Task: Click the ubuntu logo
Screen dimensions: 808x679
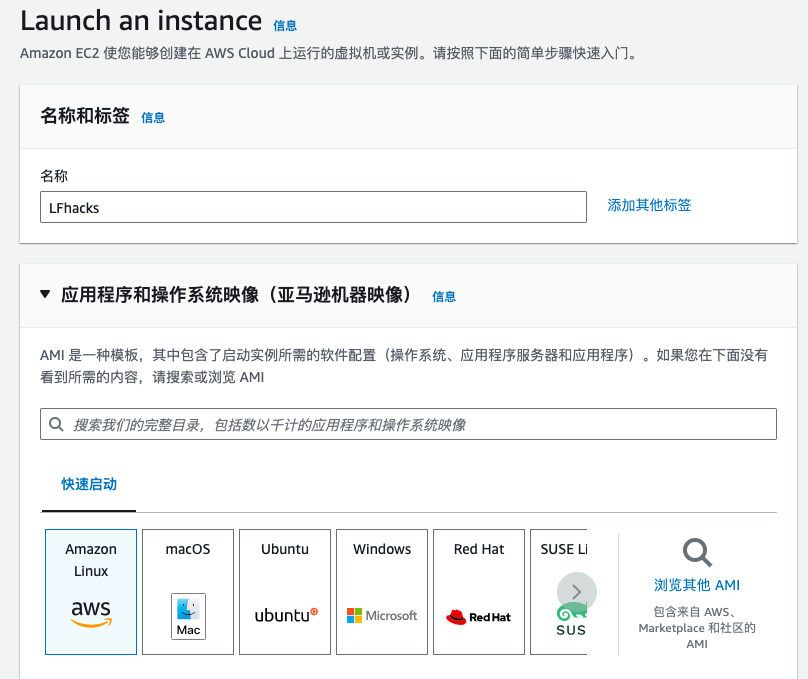Action: 286,615
